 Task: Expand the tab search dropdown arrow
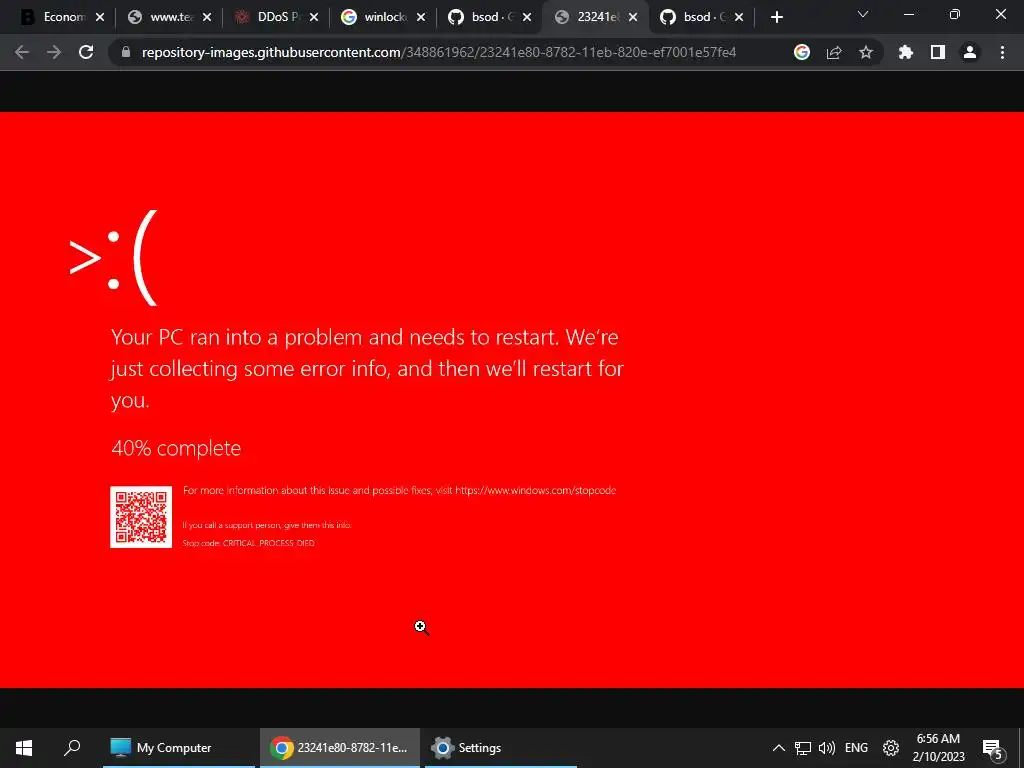coord(863,14)
